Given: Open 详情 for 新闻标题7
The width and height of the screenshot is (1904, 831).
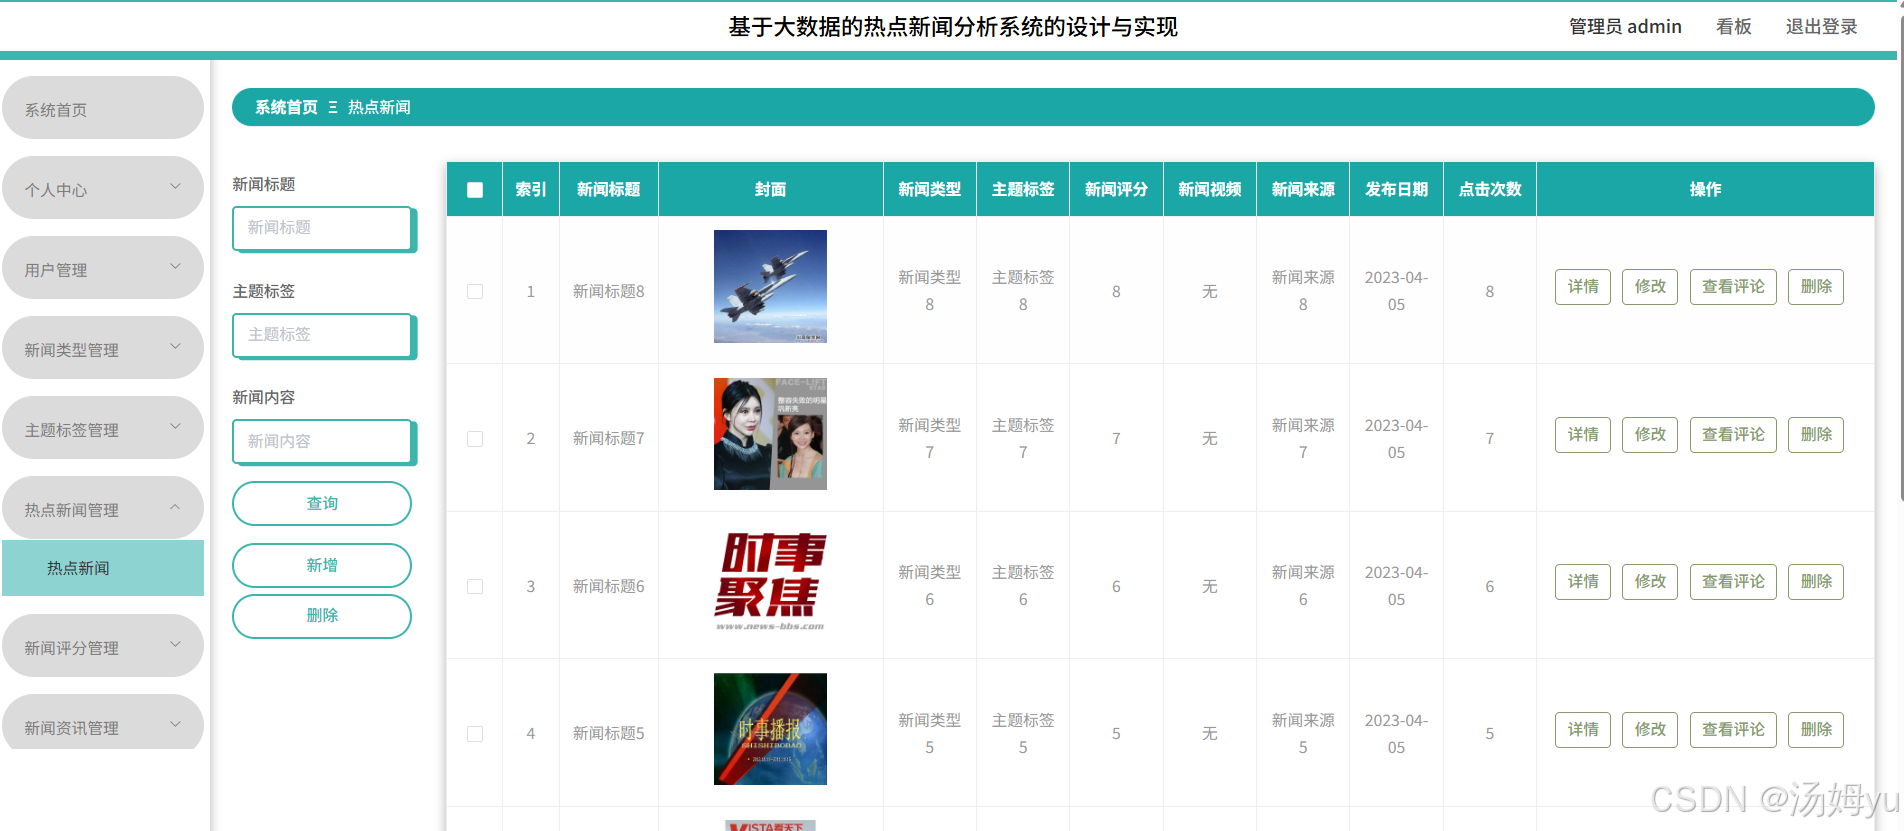Looking at the screenshot, I should tap(1582, 435).
